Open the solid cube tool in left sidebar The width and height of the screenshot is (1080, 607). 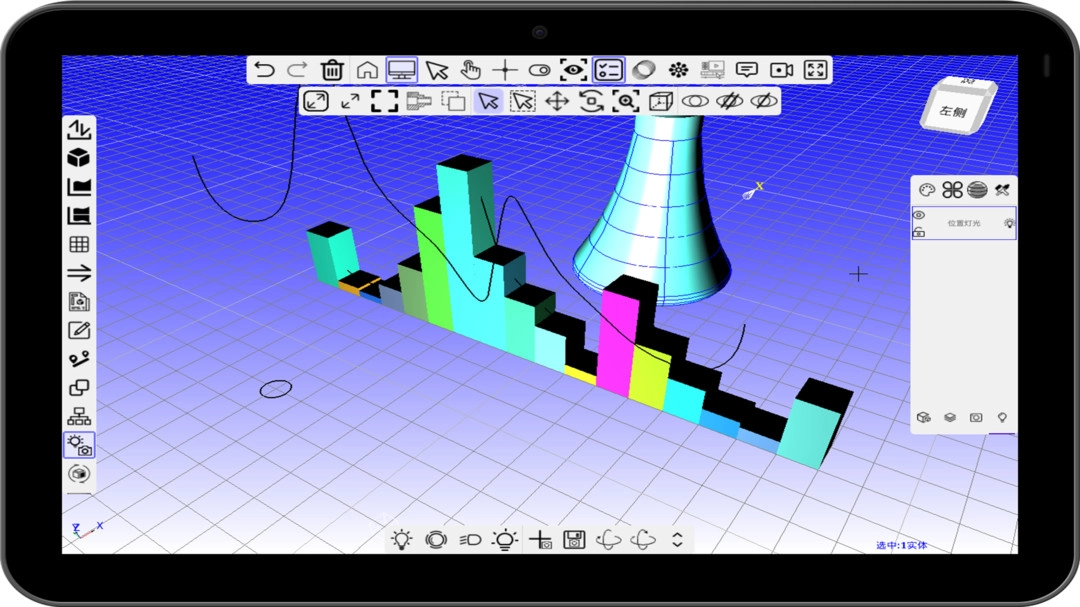coord(78,158)
